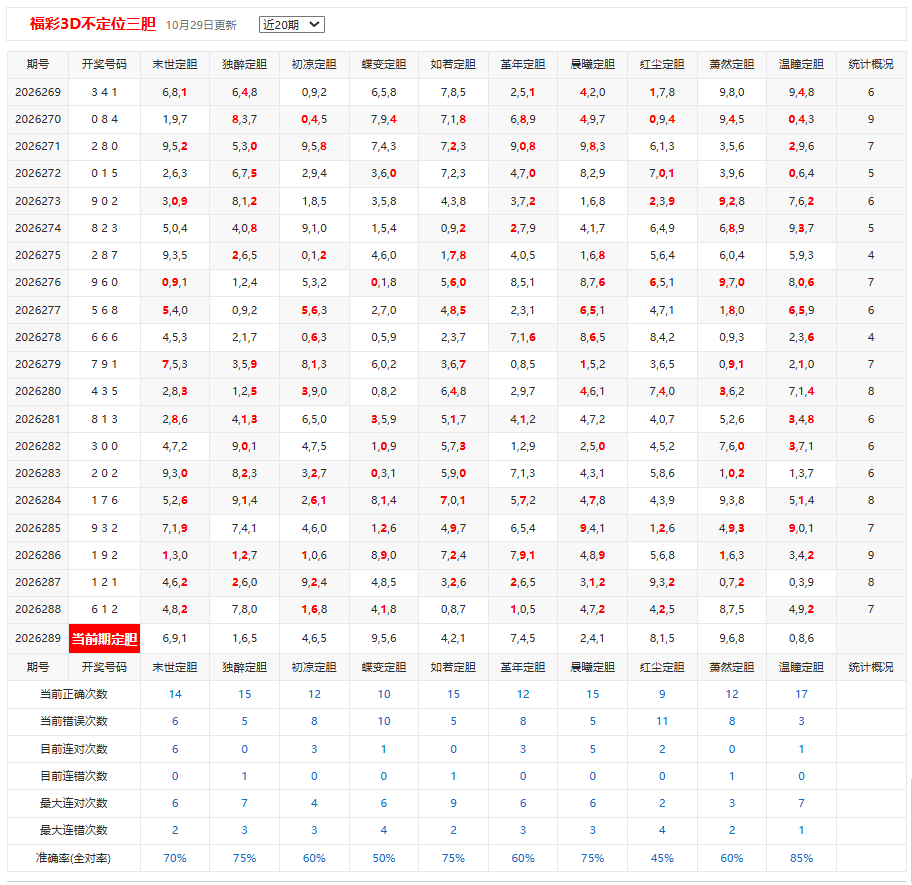The height and width of the screenshot is (885, 912).
Task: Click period number 2026286
Action: point(38,555)
